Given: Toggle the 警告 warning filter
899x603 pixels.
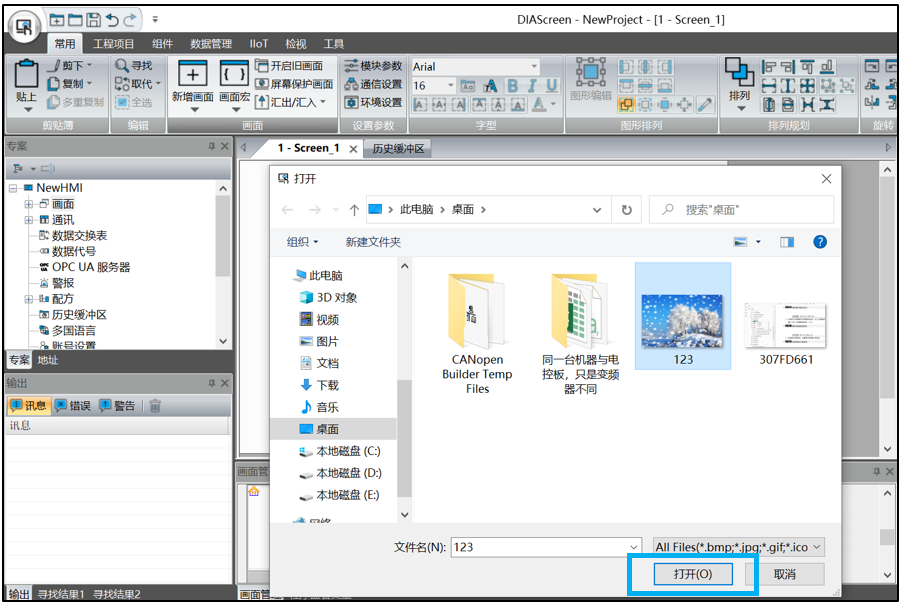Looking at the screenshot, I should point(116,406).
